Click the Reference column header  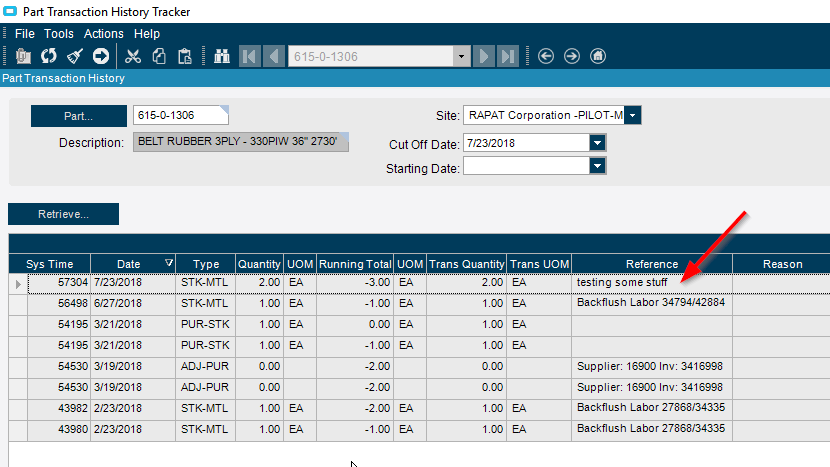tap(652, 264)
